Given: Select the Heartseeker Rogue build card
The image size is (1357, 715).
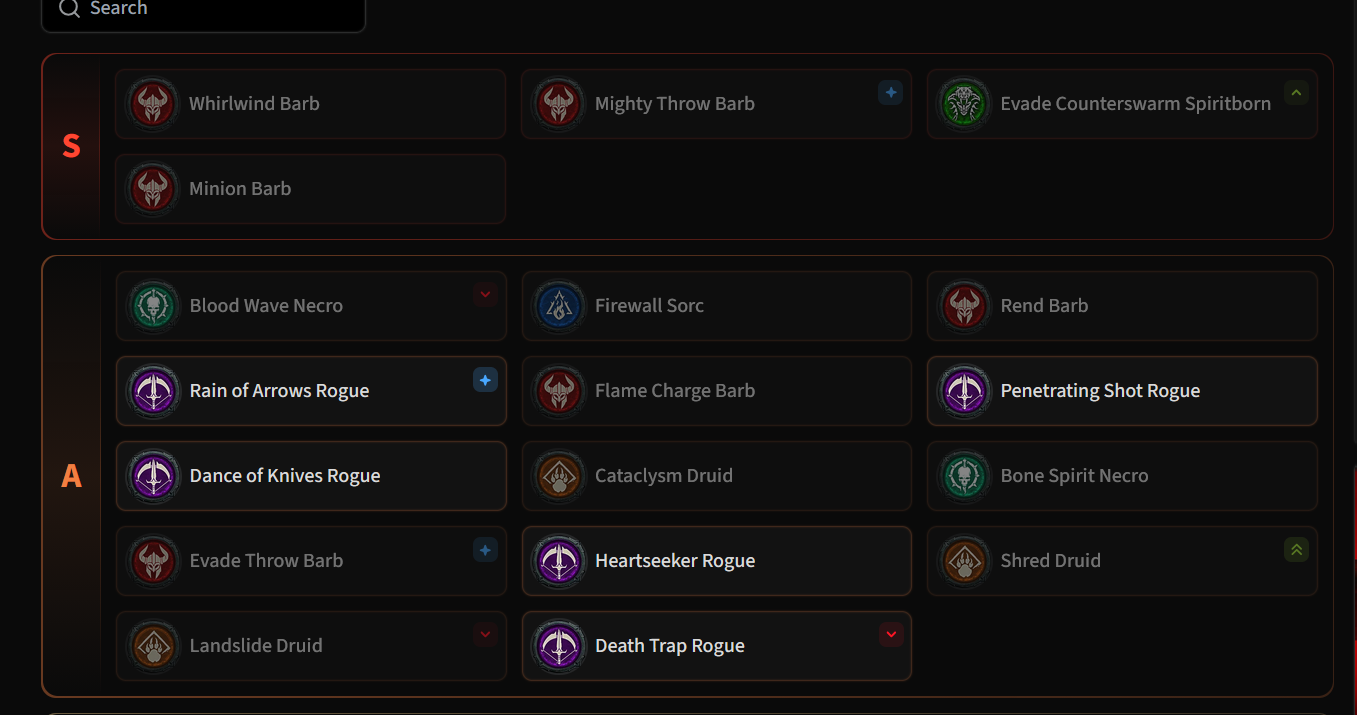Looking at the screenshot, I should [x=717, y=561].
